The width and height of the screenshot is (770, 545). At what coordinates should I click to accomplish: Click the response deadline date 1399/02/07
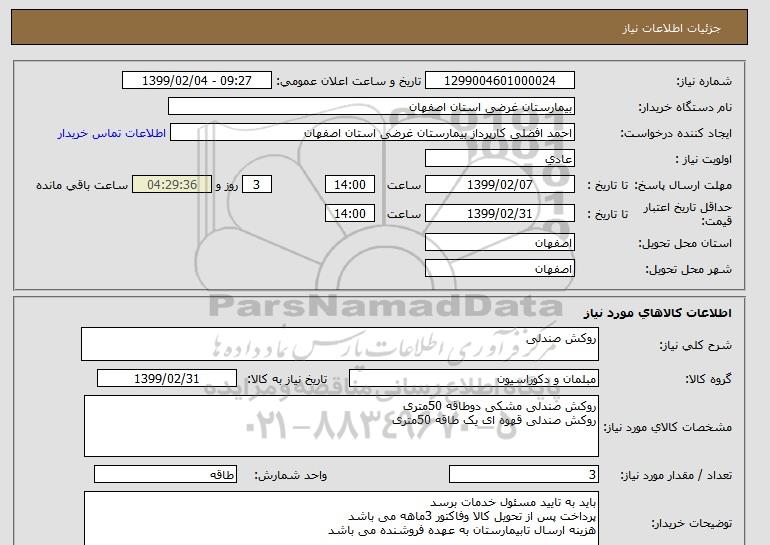click(x=500, y=185)
